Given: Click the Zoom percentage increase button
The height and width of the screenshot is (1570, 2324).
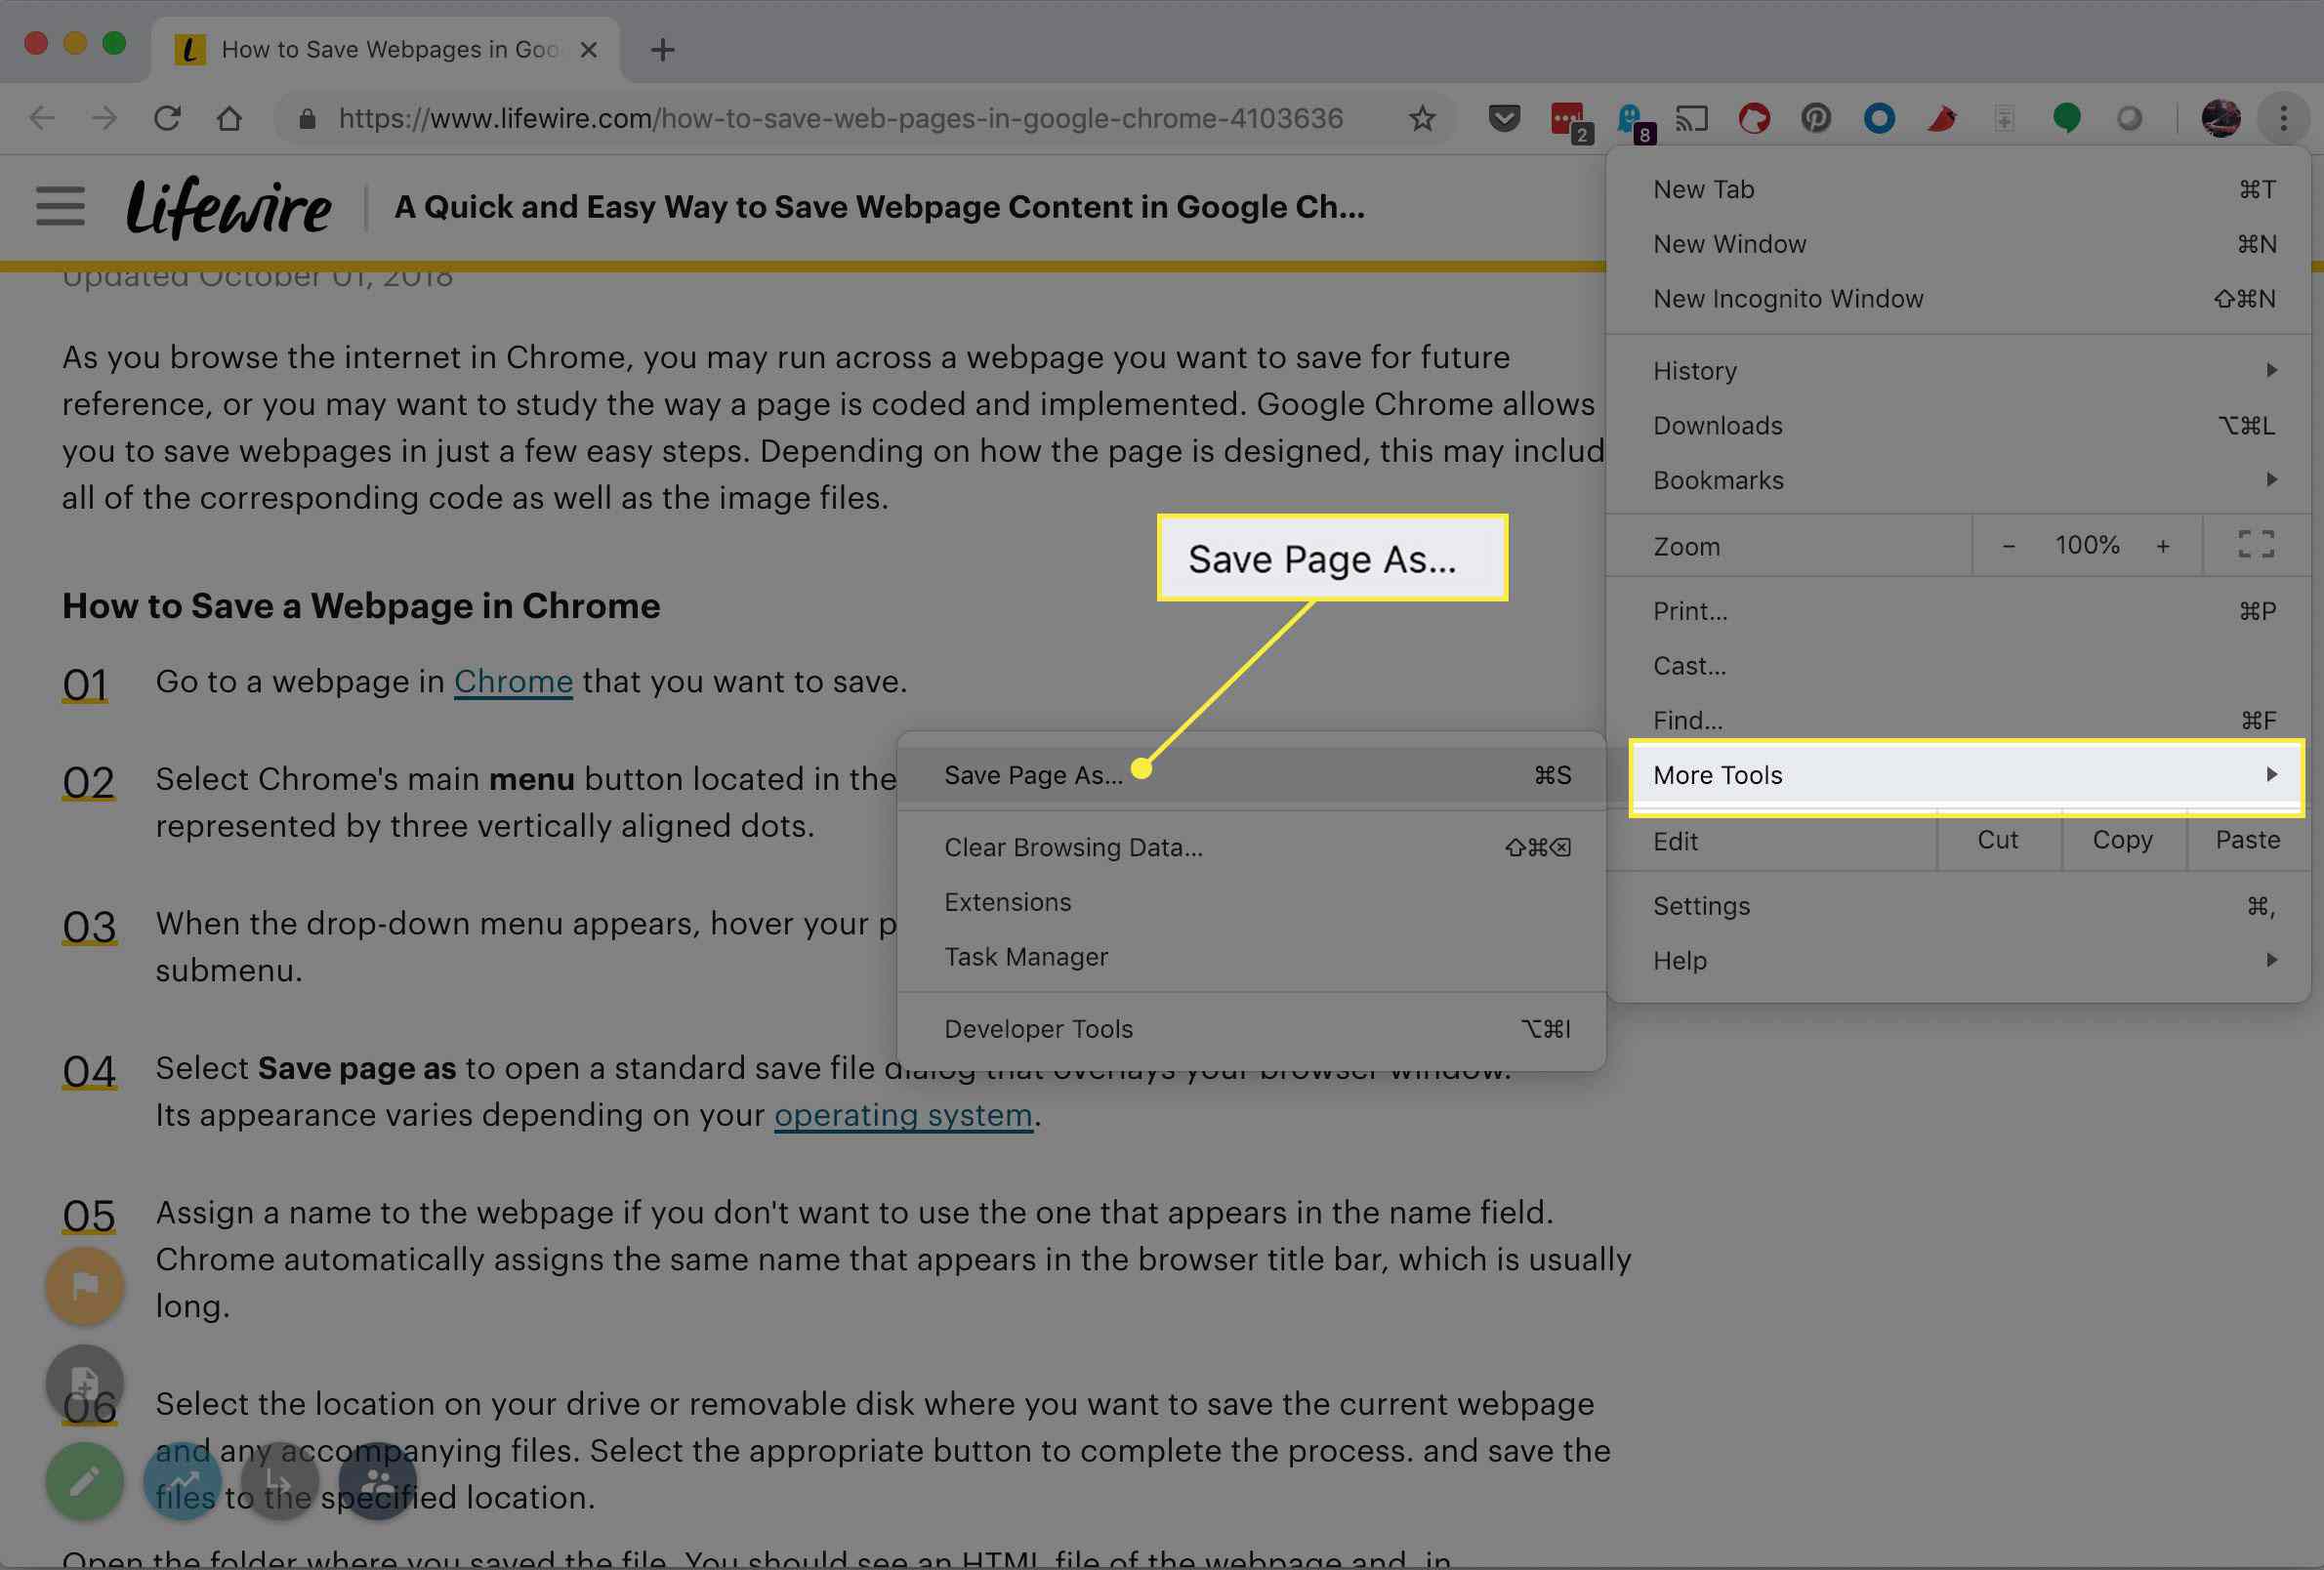Looking at the screenshot, I should (x=2161, y=543).
